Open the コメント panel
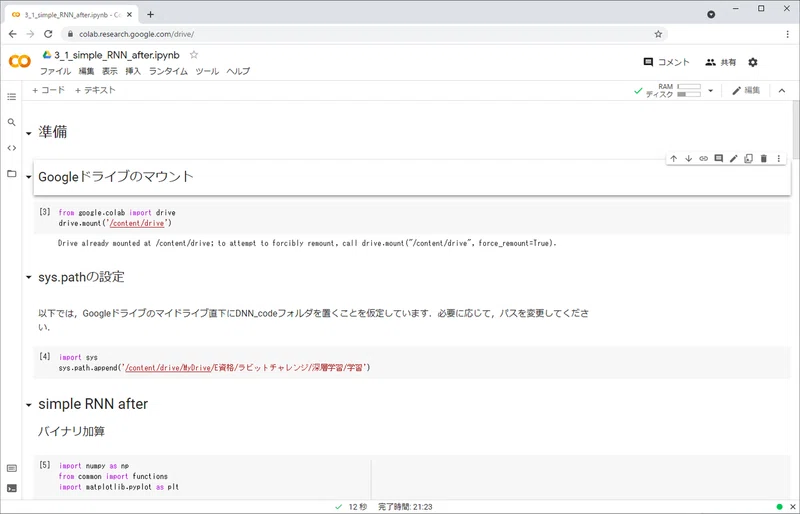 pos(666,62)
